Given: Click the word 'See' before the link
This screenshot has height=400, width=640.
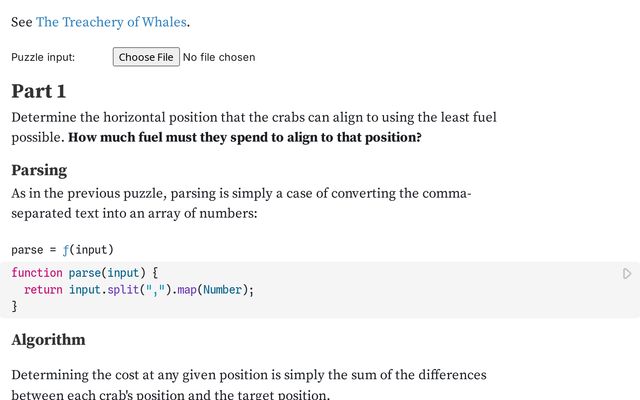Looking at the screenshot, I should [x=22, y=22].
